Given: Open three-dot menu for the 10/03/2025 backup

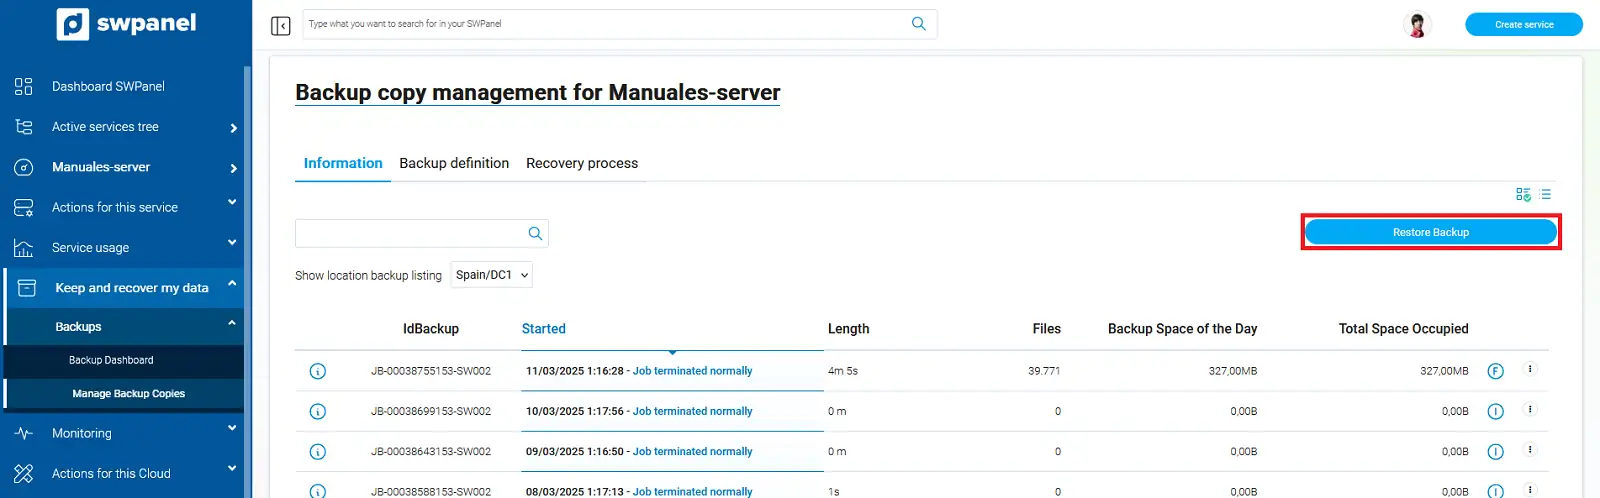Looking at the screenshot, I should (1529, 409).
